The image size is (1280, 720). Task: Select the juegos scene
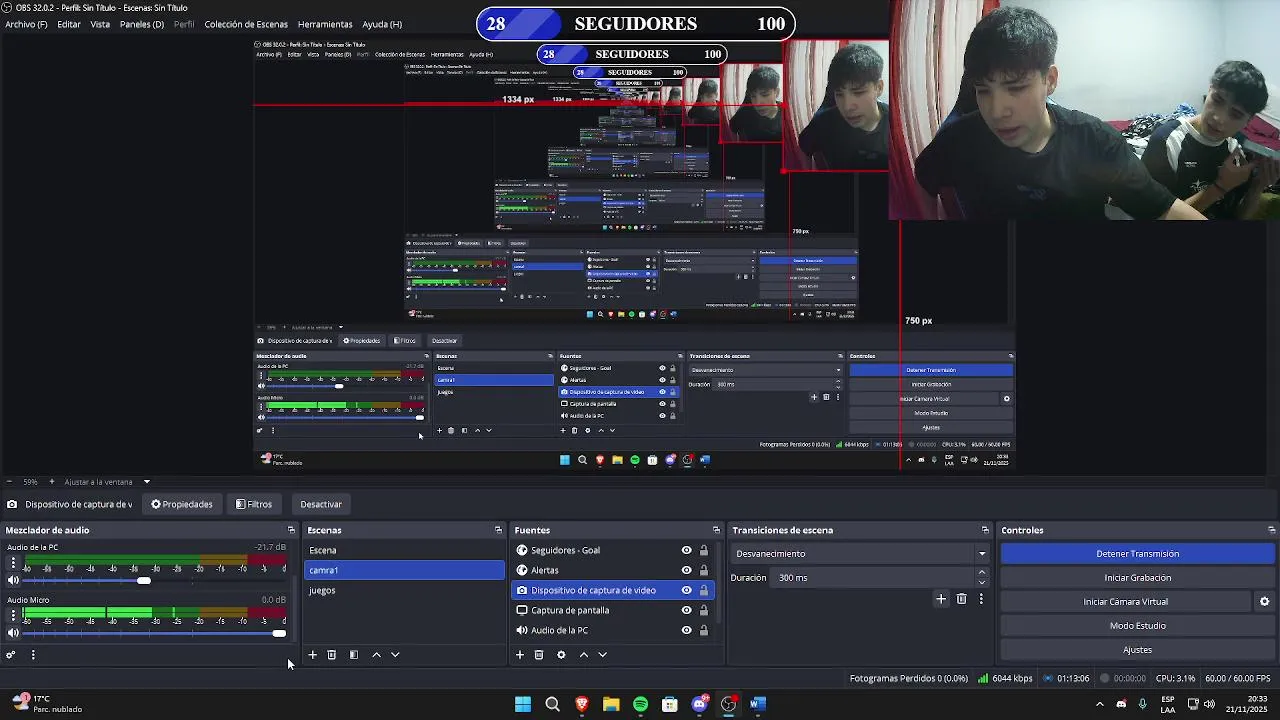(x=404, y=590)
